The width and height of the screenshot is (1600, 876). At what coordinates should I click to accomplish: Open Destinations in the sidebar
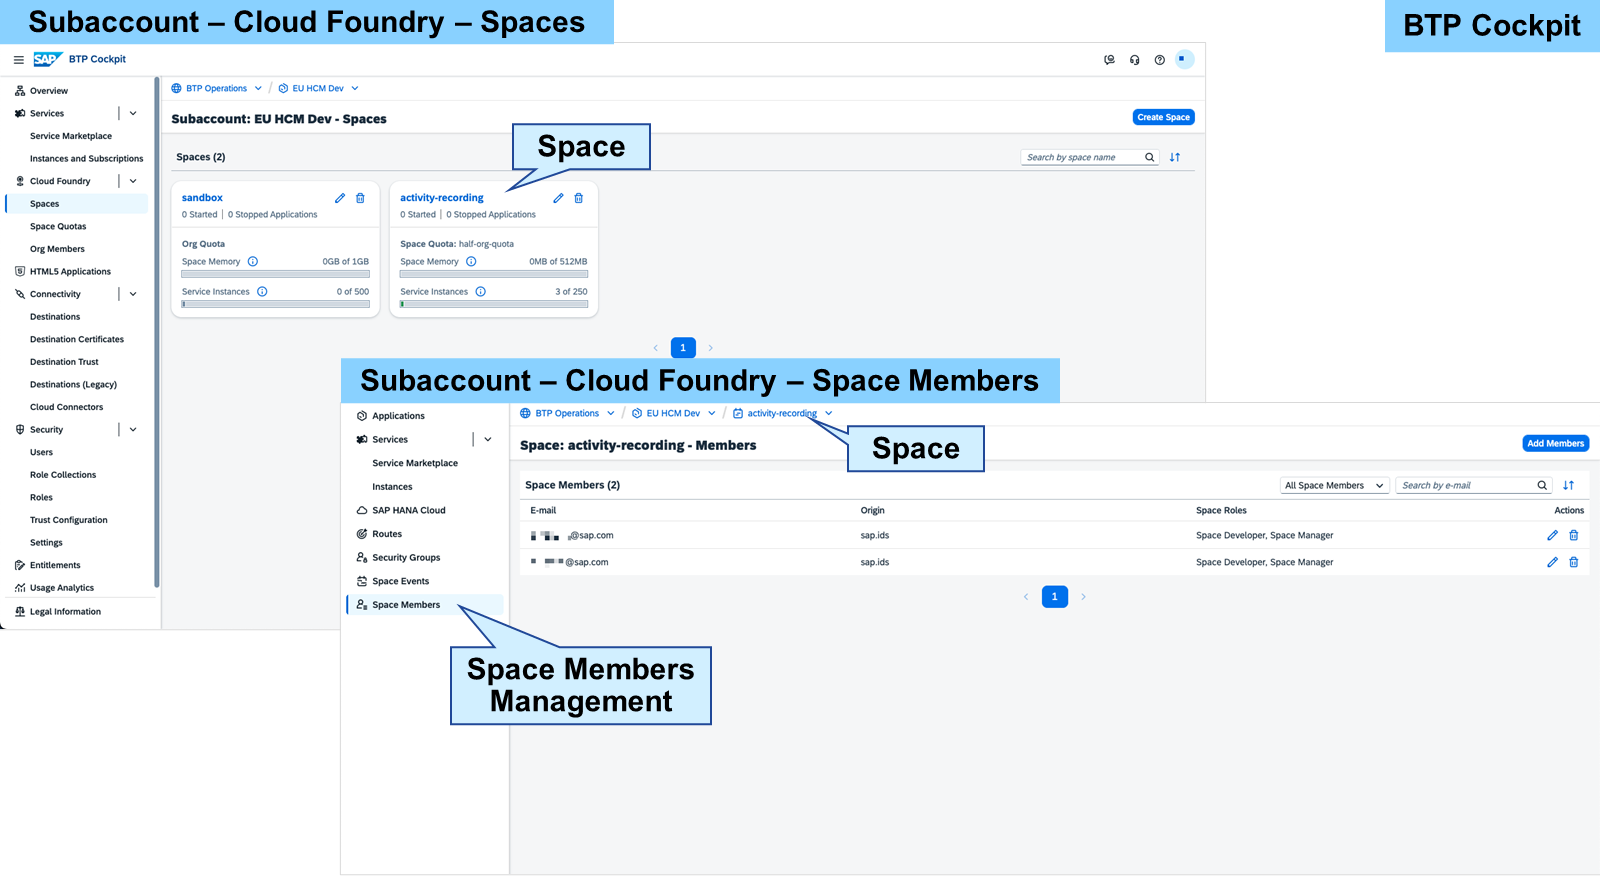55,317
